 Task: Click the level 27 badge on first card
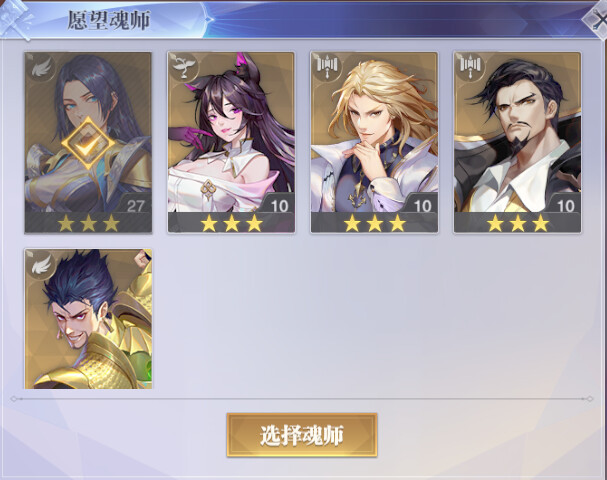coord(135,204)
